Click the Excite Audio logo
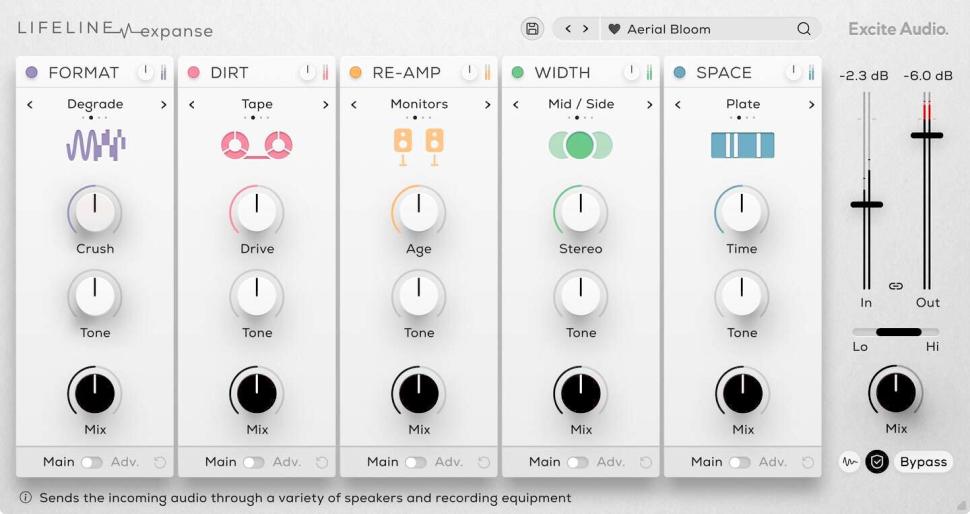 tap(898, 28)
